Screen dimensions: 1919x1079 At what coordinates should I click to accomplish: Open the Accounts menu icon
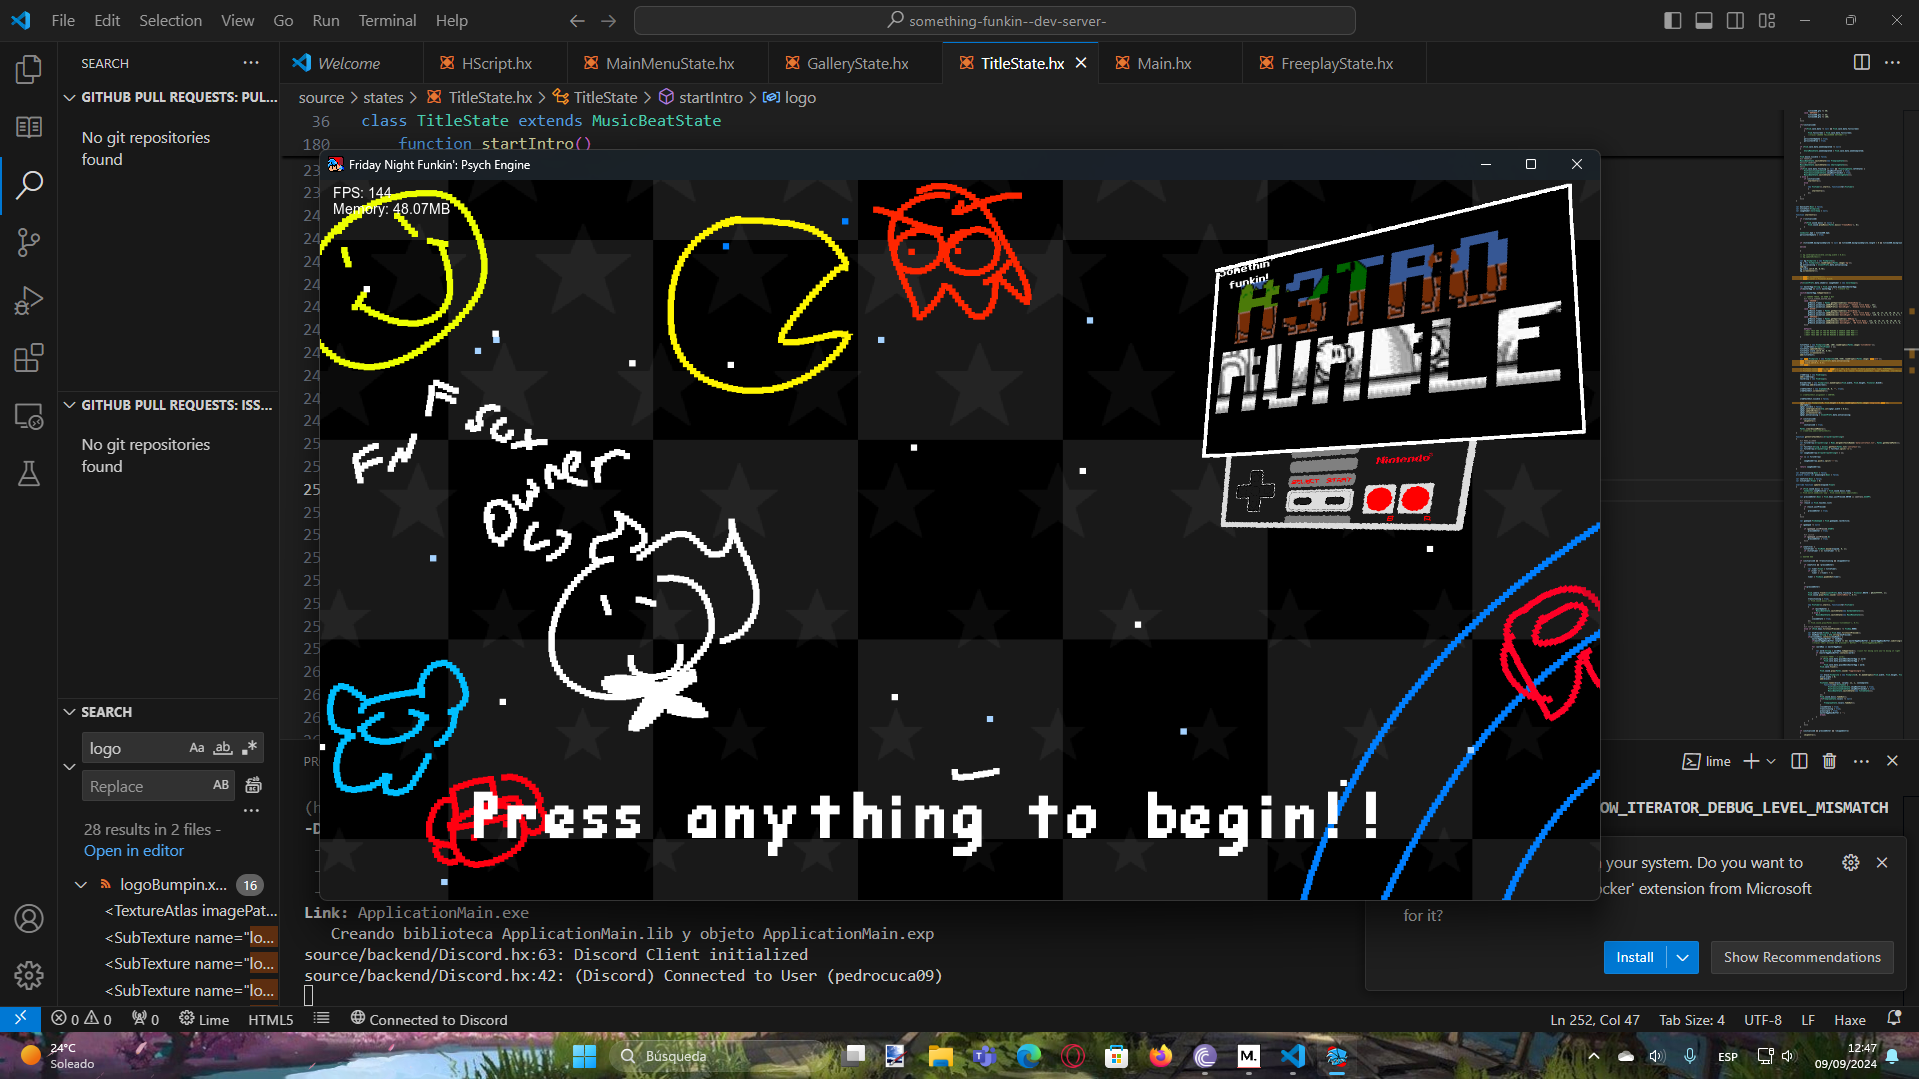29,918
